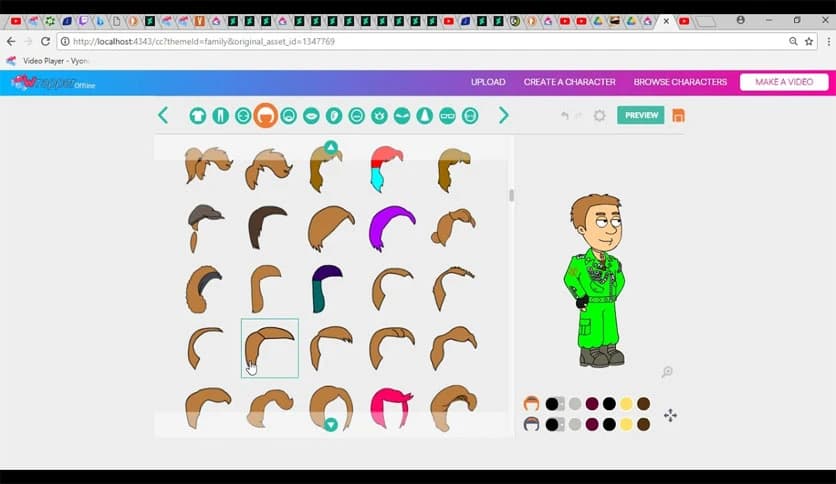Open the Browse Characters menu item

pos(680,82)
